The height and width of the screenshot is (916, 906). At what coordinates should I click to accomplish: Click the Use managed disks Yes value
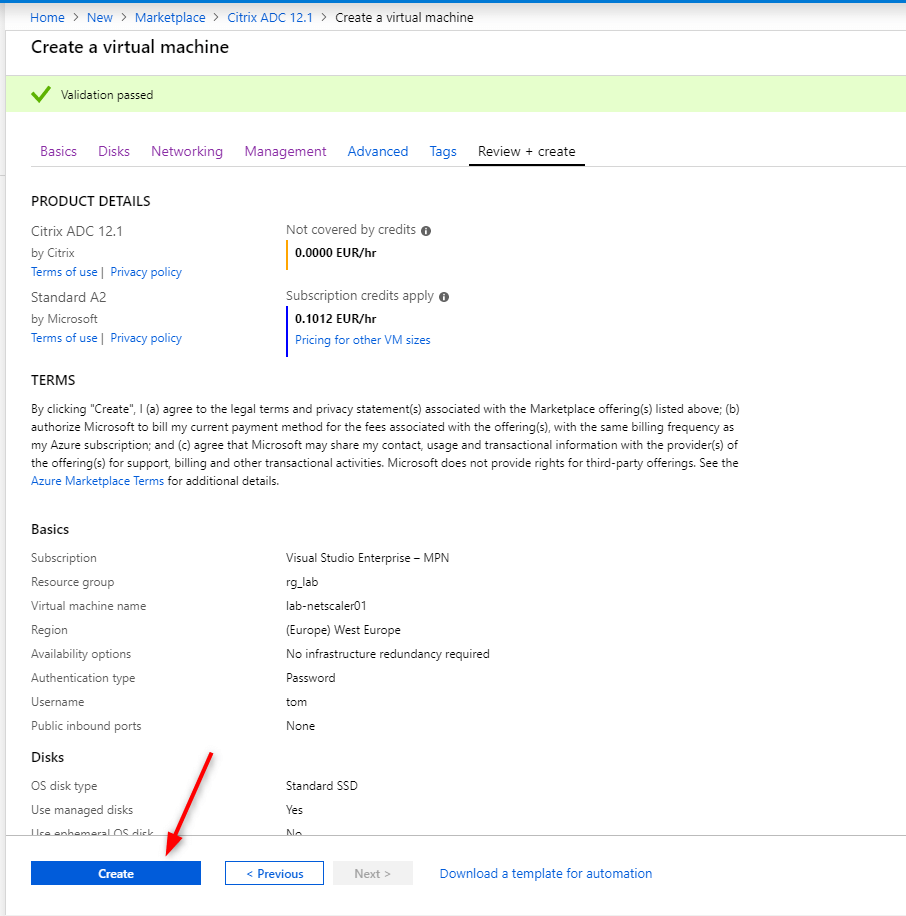[x=294, y=810]
